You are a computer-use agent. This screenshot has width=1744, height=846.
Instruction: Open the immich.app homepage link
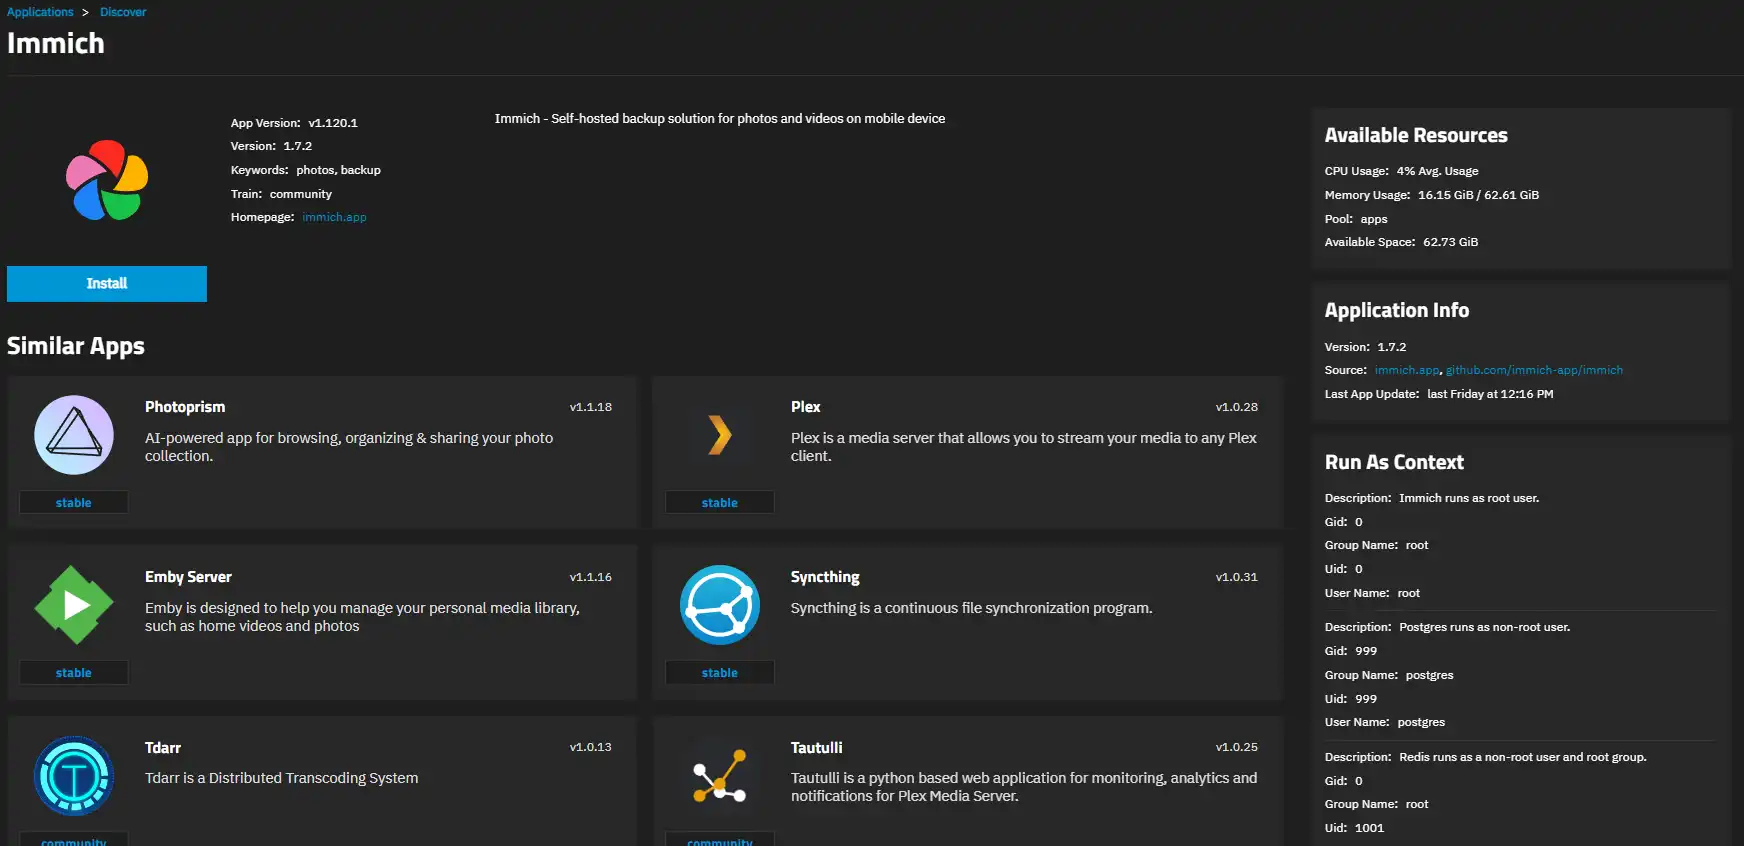point(334,217)
